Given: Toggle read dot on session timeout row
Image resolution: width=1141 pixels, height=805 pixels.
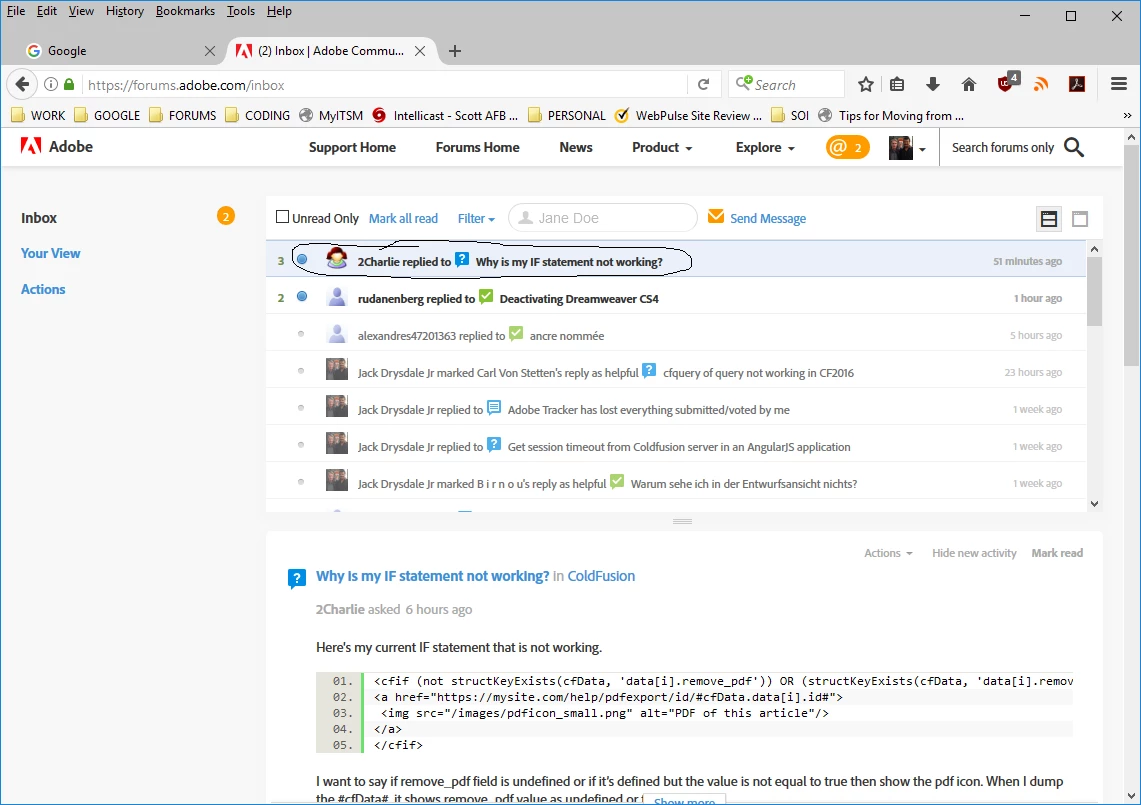Looking at the screenshot, I should 301,445.
